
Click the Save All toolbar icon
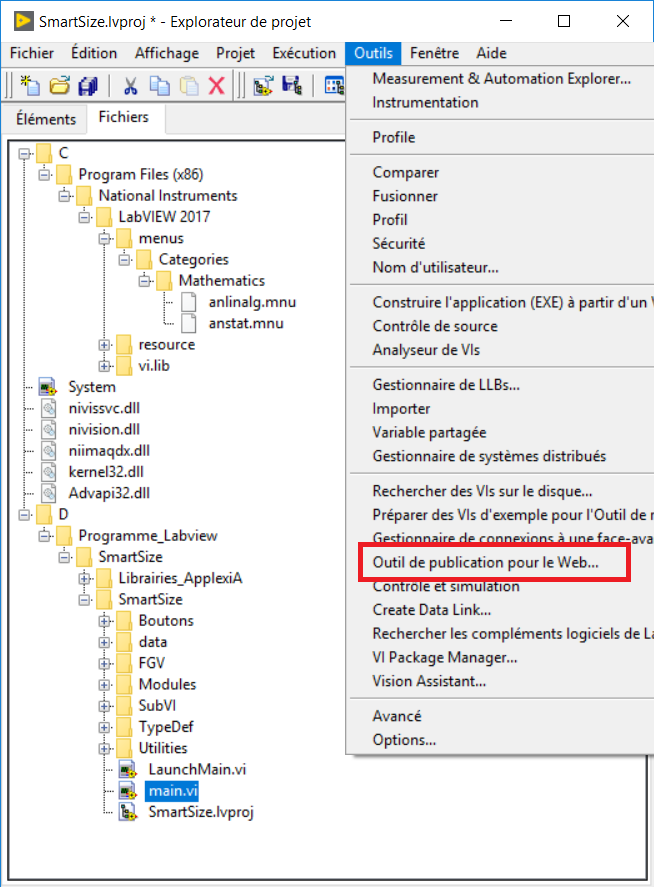[88, 86]
